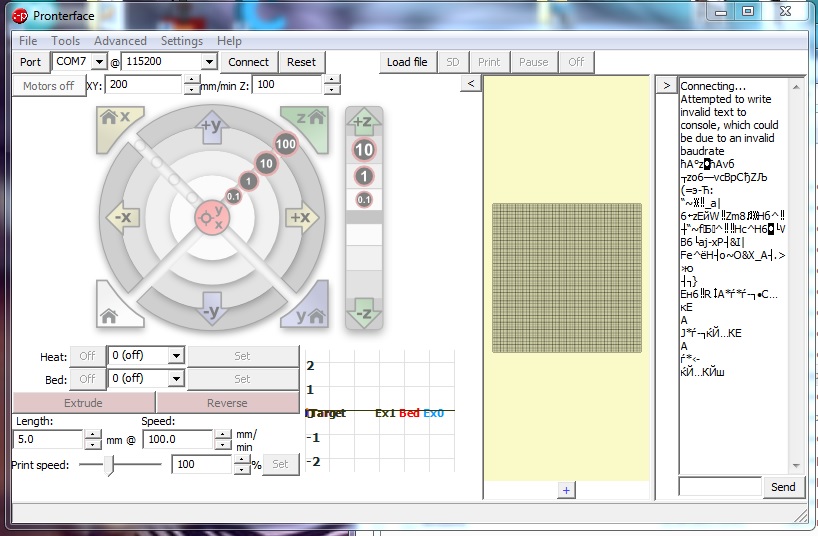Click the home X axis icon
Image resolution: width=818 pixels, height=536 pixels.
[x=114, y=121]
